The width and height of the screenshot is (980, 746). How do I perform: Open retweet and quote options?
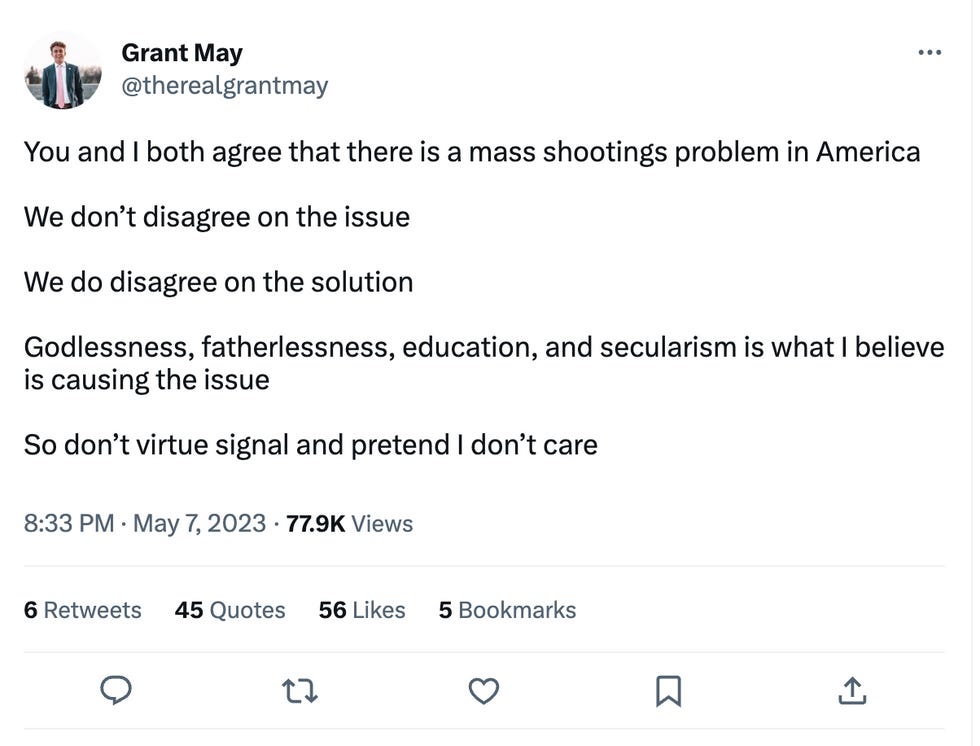click(299, 691)
